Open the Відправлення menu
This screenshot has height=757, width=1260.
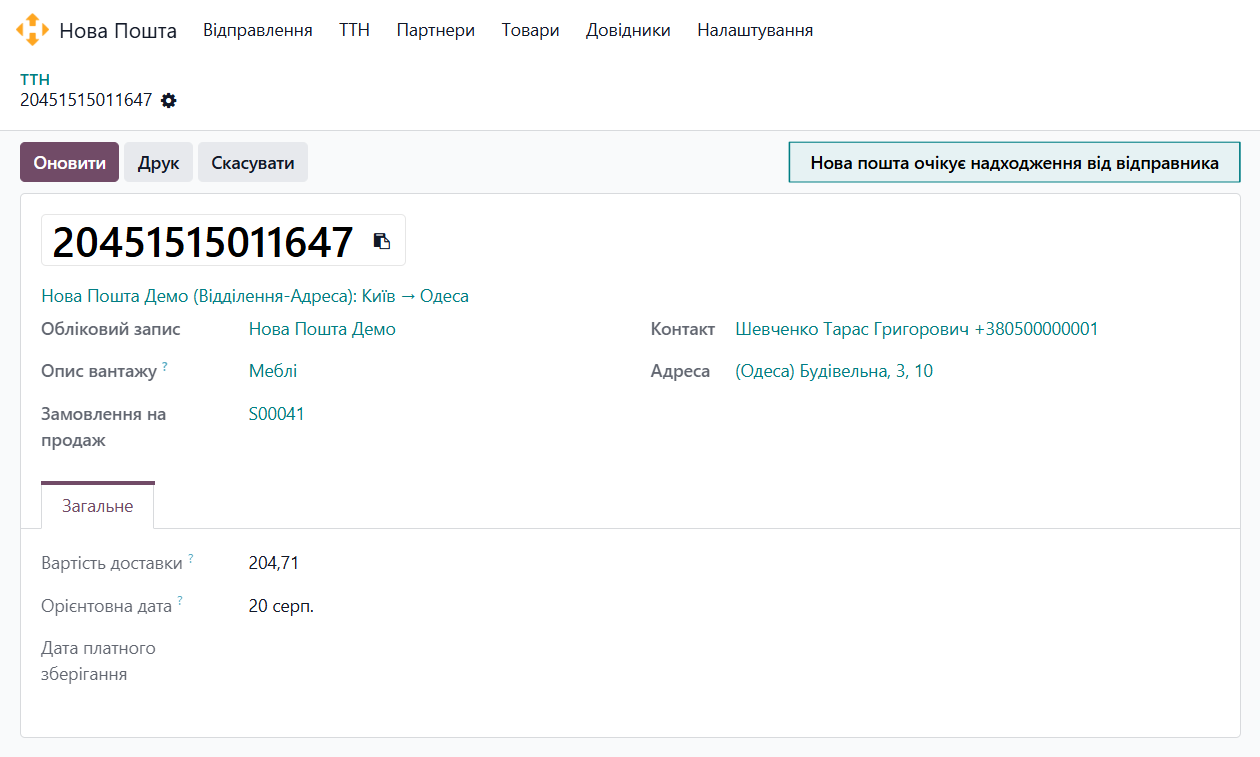[258, 30]
